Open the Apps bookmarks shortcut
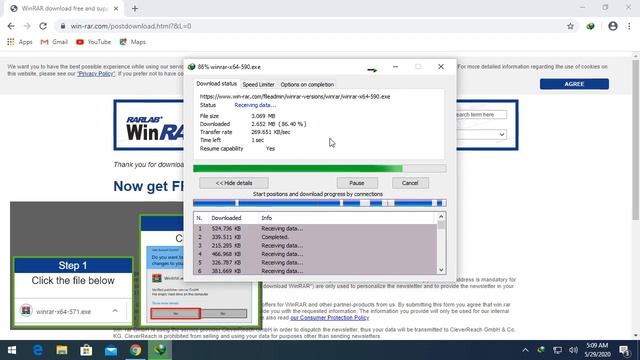This screenshot has width=640, height=360. (20, 42)
